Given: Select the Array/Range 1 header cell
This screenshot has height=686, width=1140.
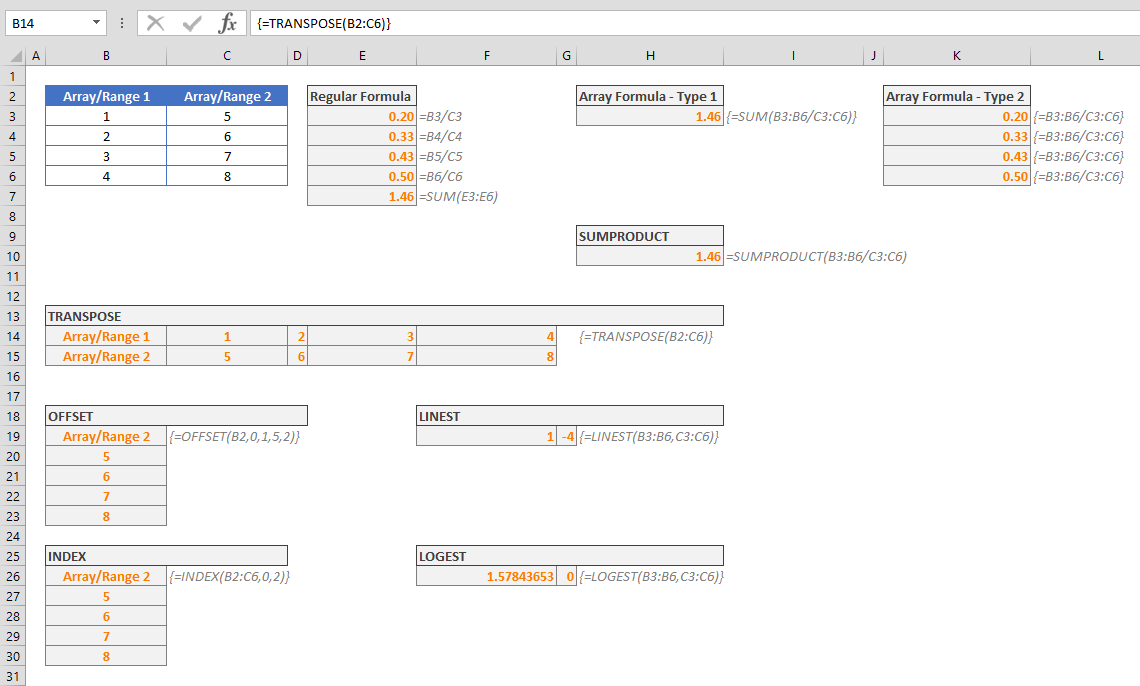Looking at the screenshot, I should coord(106,96).
